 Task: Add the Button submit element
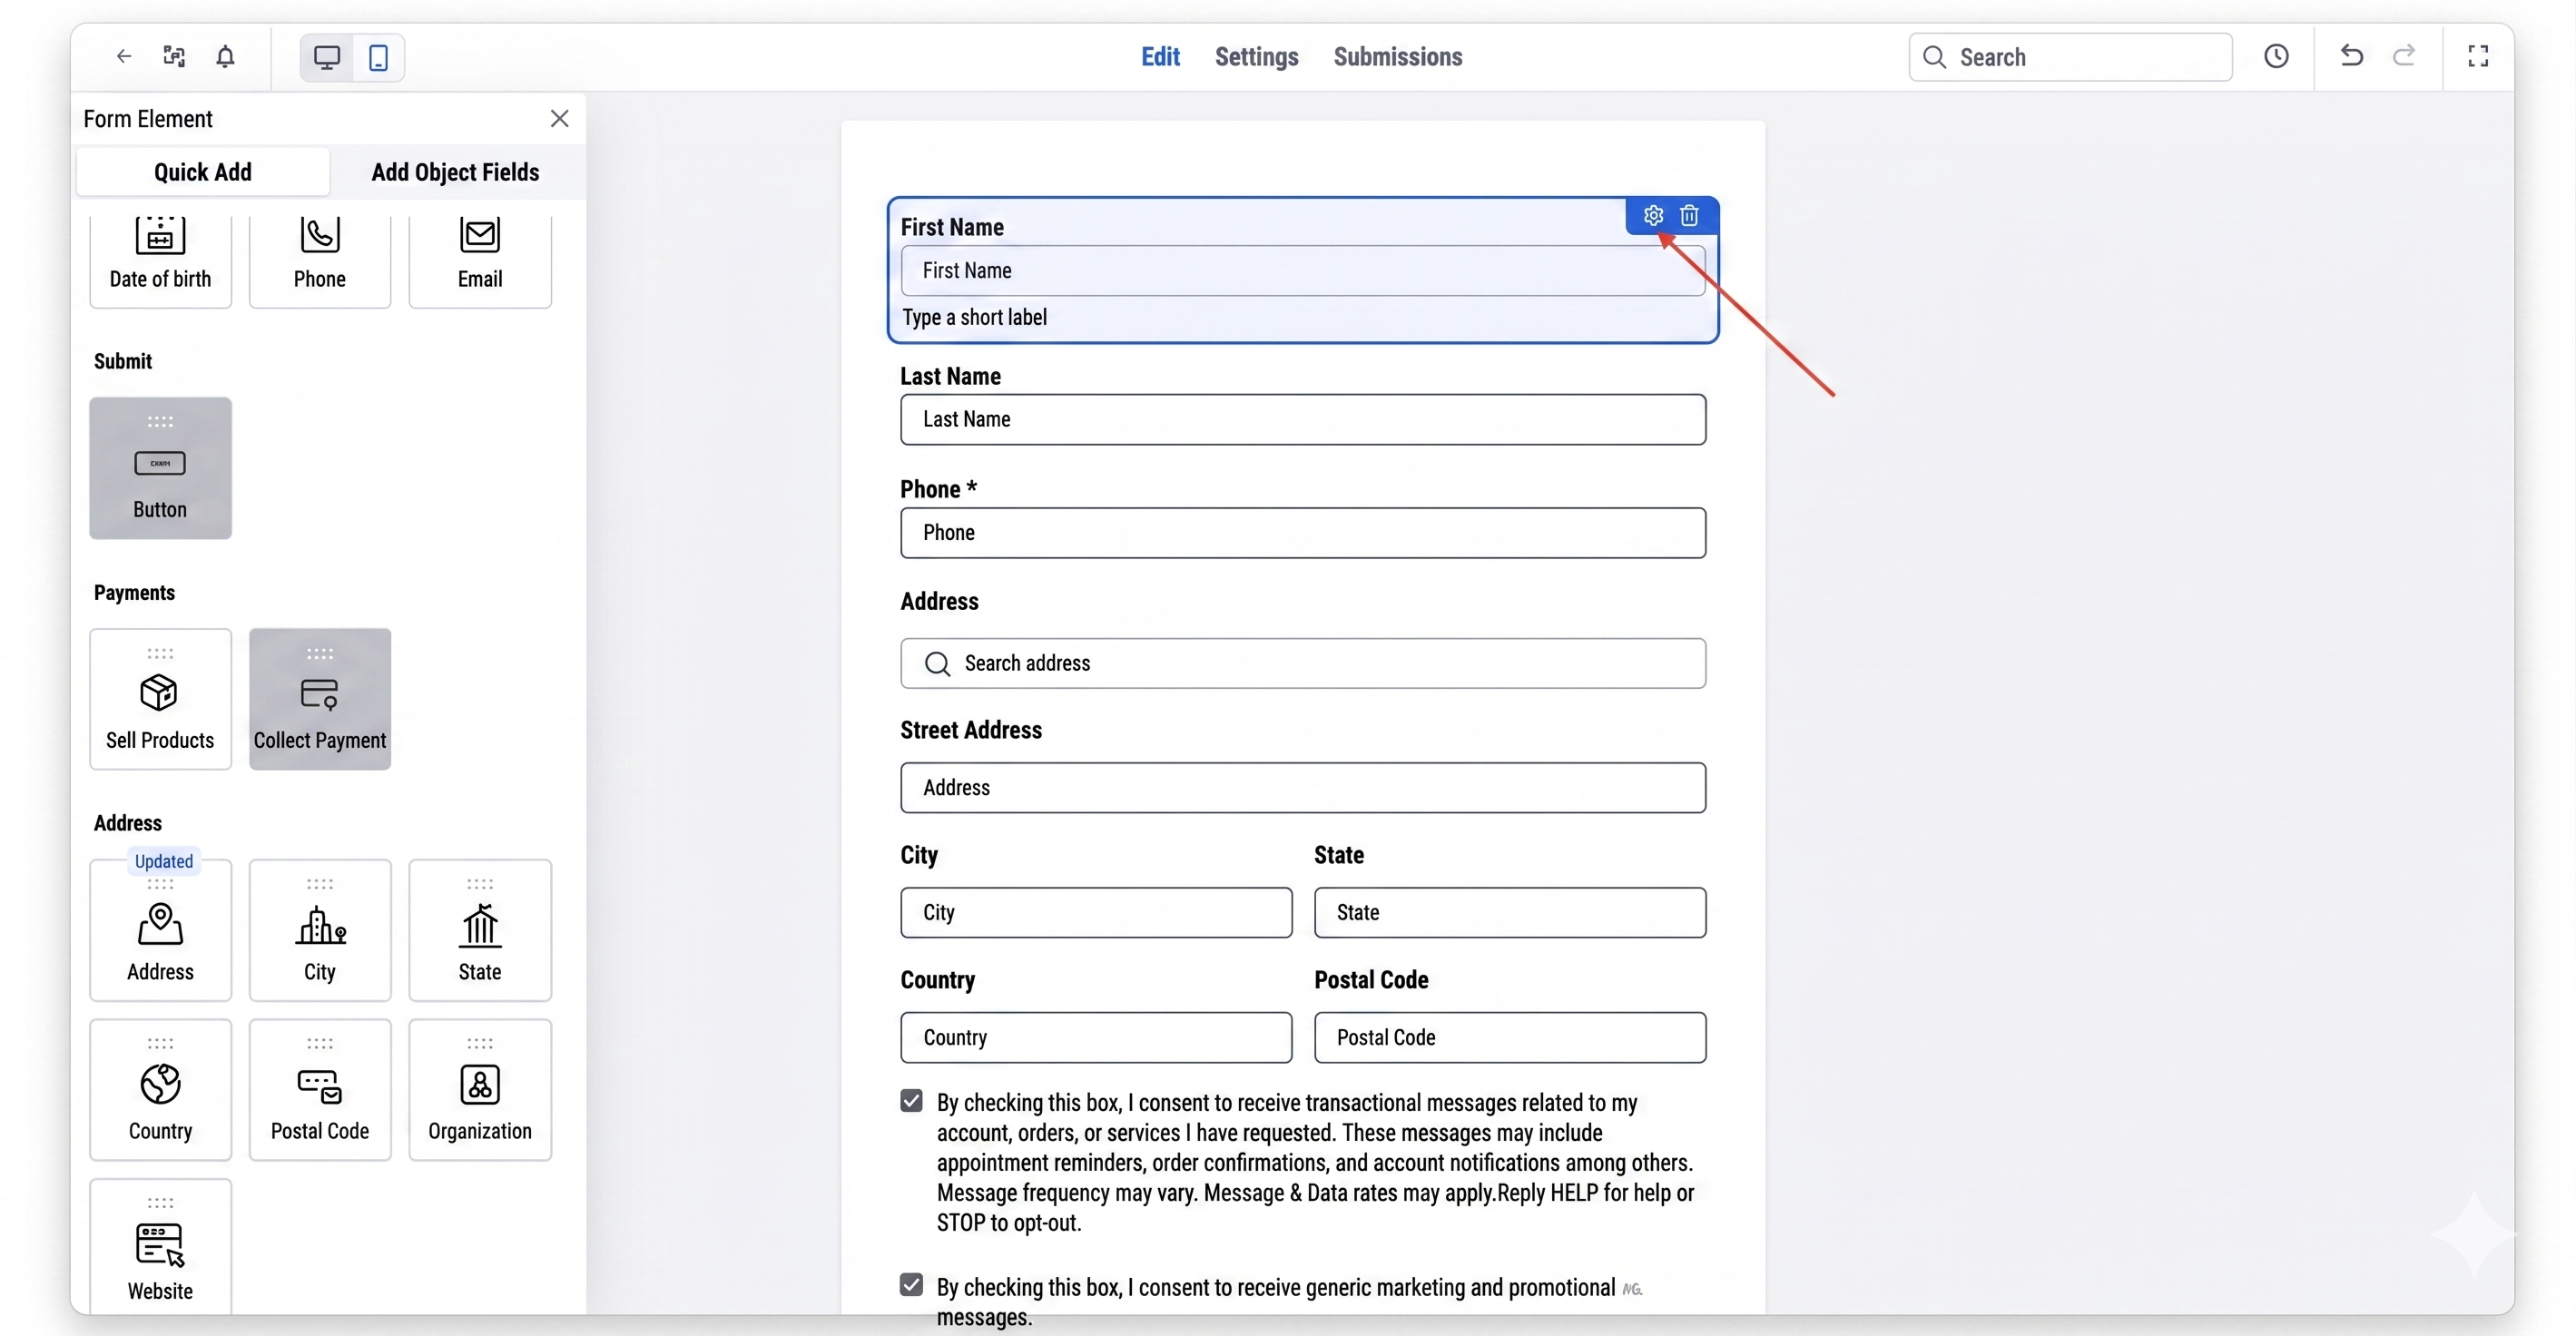(160, 467)
